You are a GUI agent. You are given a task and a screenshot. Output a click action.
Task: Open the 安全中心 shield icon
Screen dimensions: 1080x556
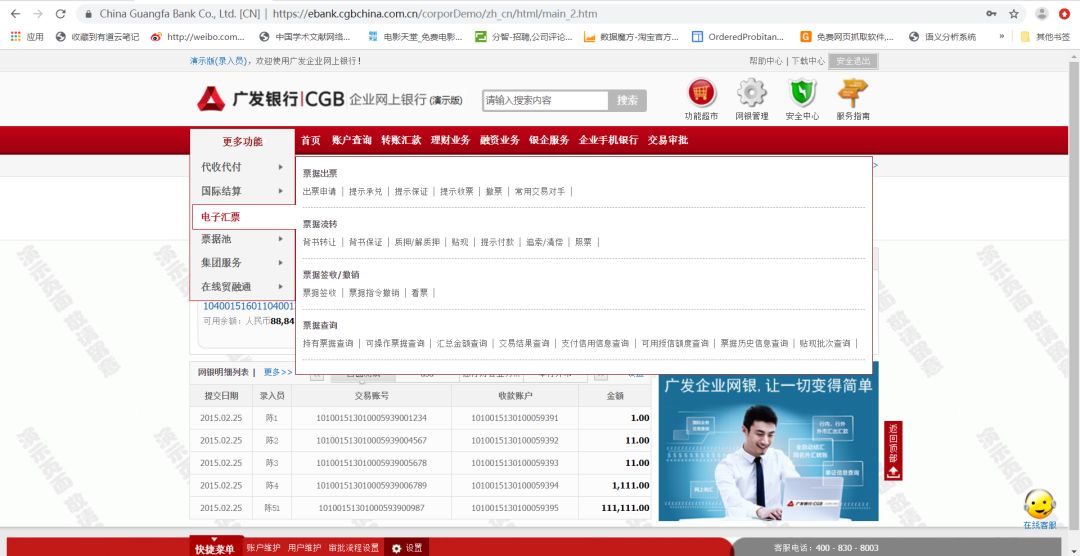pos(802,93)
